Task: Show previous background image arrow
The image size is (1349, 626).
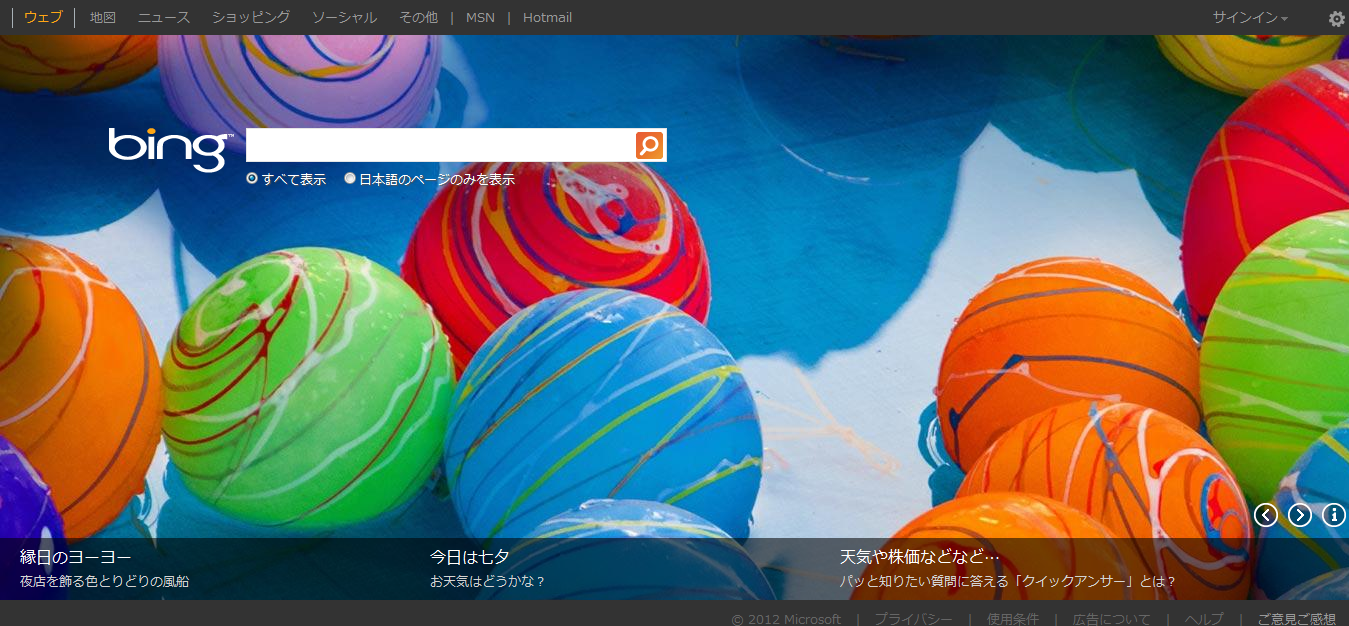Action: pos(1266,515)
